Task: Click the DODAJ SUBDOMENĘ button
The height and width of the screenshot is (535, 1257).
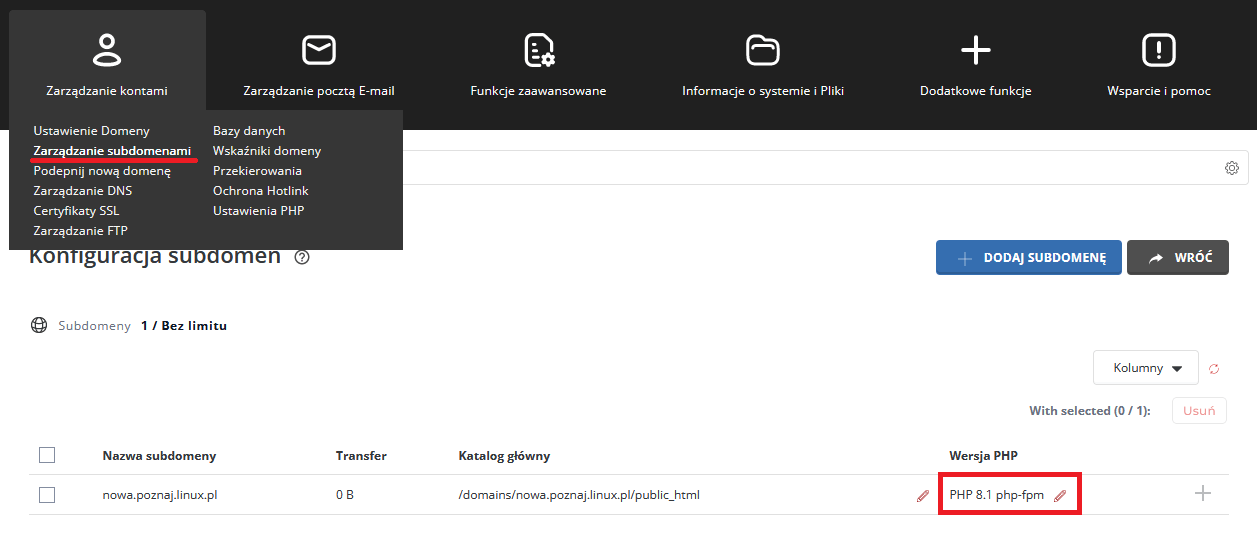Action: [x=1029, y=257]
